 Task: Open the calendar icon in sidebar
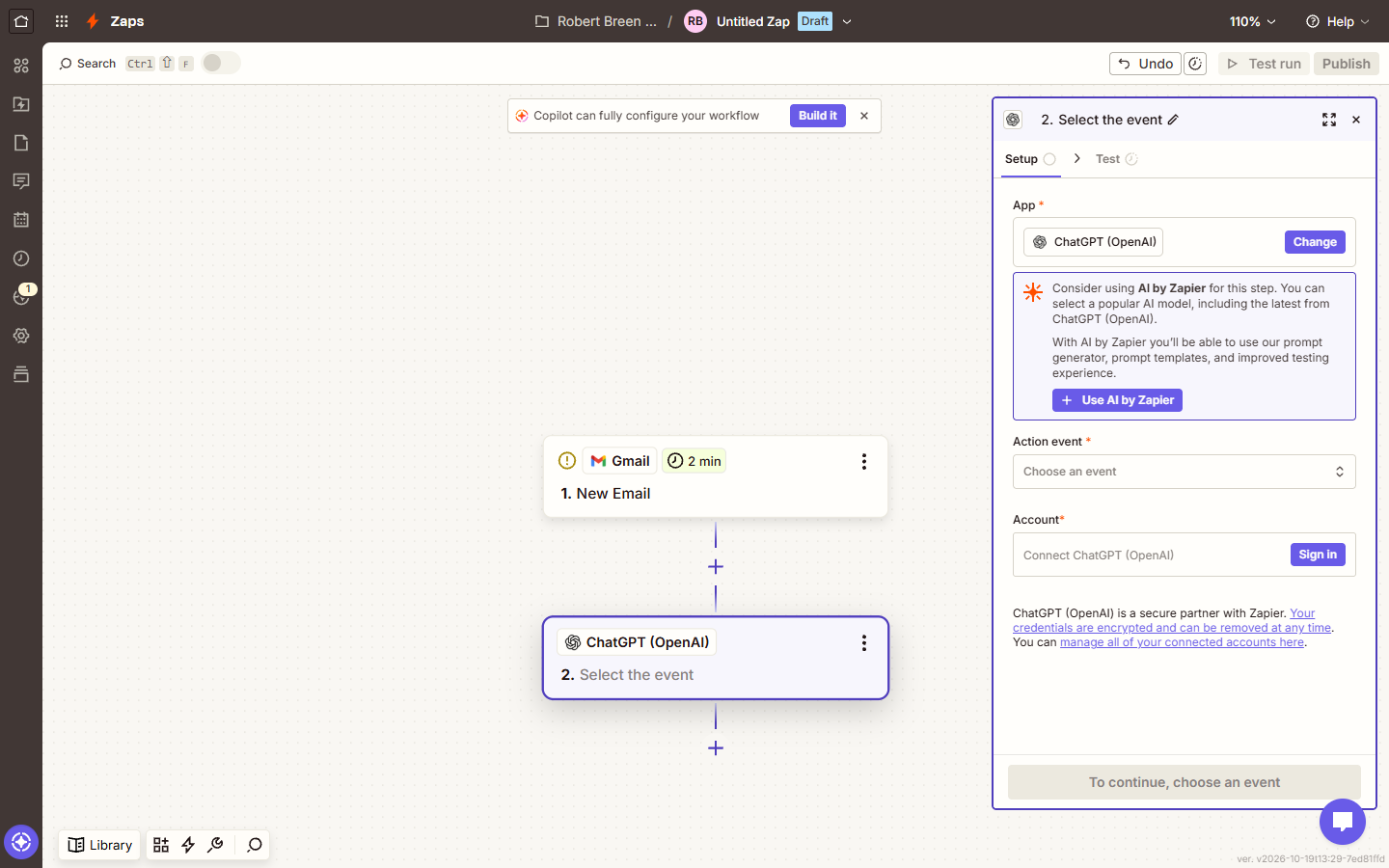[x=21, y=220]
